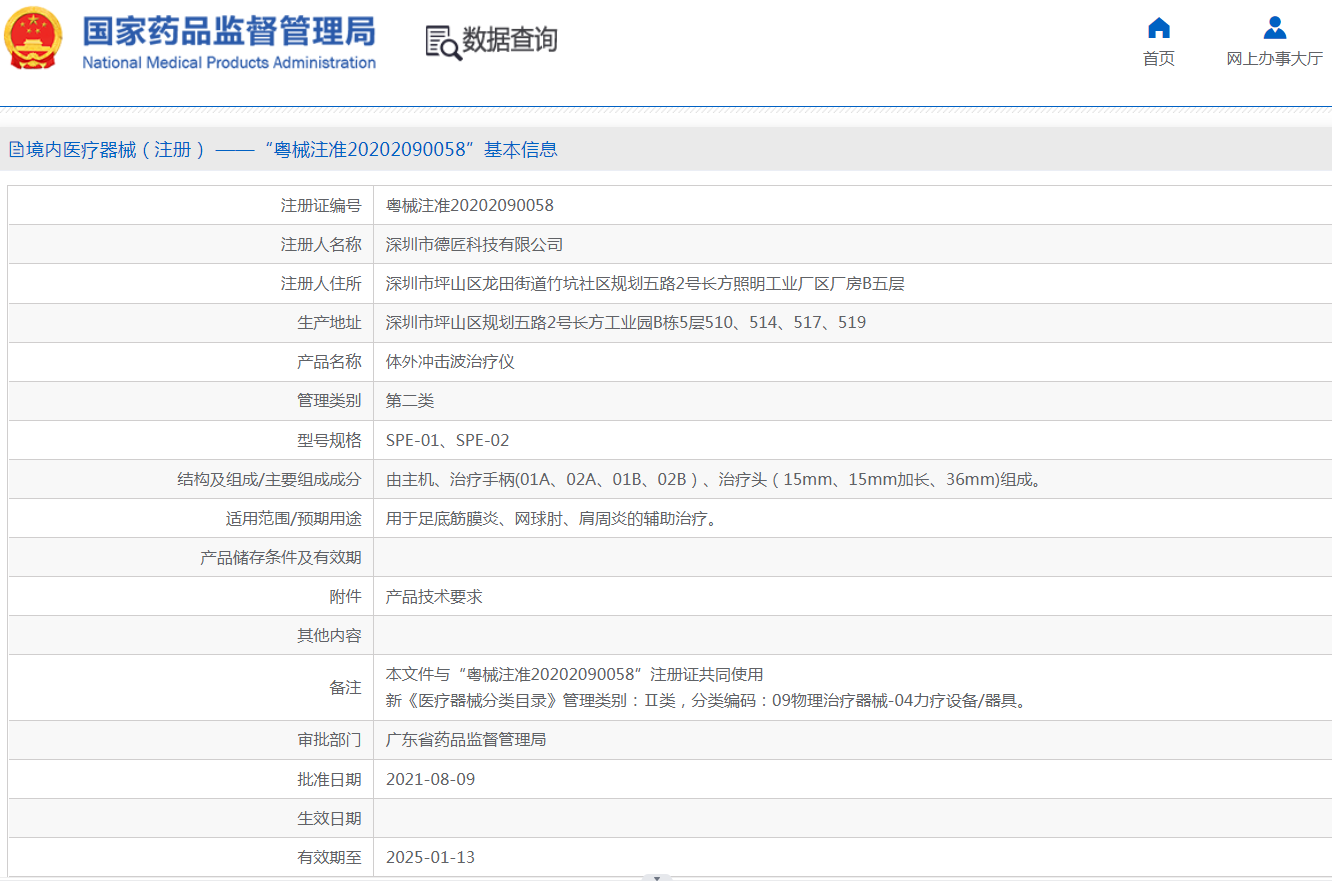Click the 有效期至 label
Image resolution: width=1332 pixels, height=881 pixels.
pyautogui.click(x=329, y=858)
